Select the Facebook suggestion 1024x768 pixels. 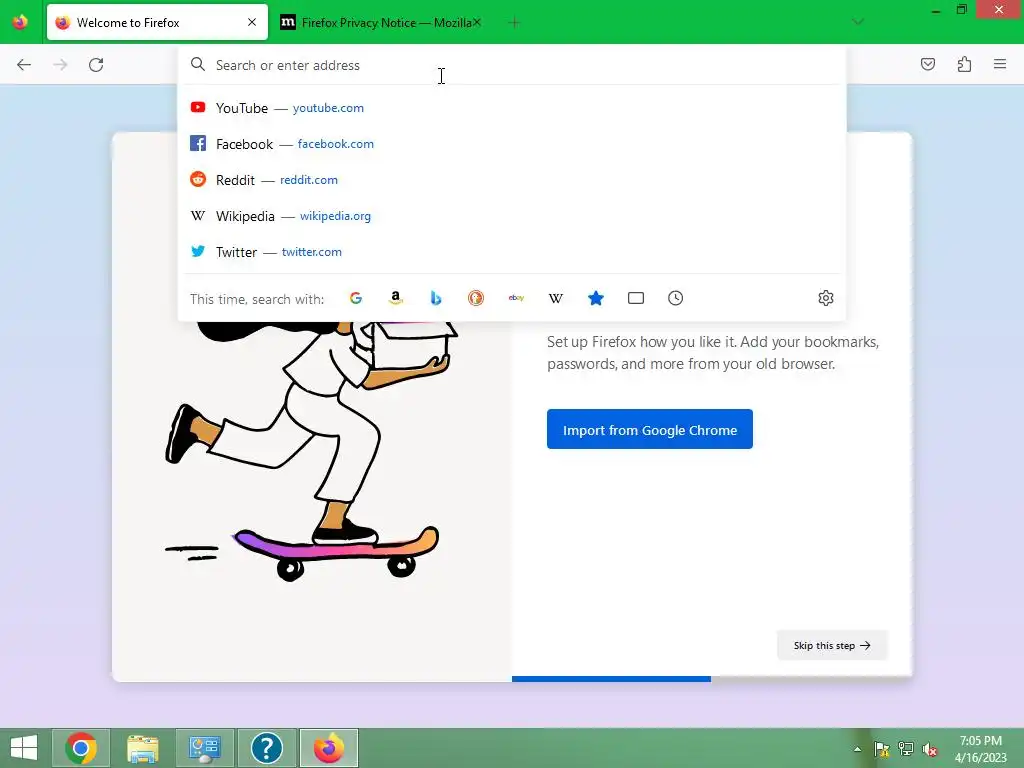(x=511, y=144)
